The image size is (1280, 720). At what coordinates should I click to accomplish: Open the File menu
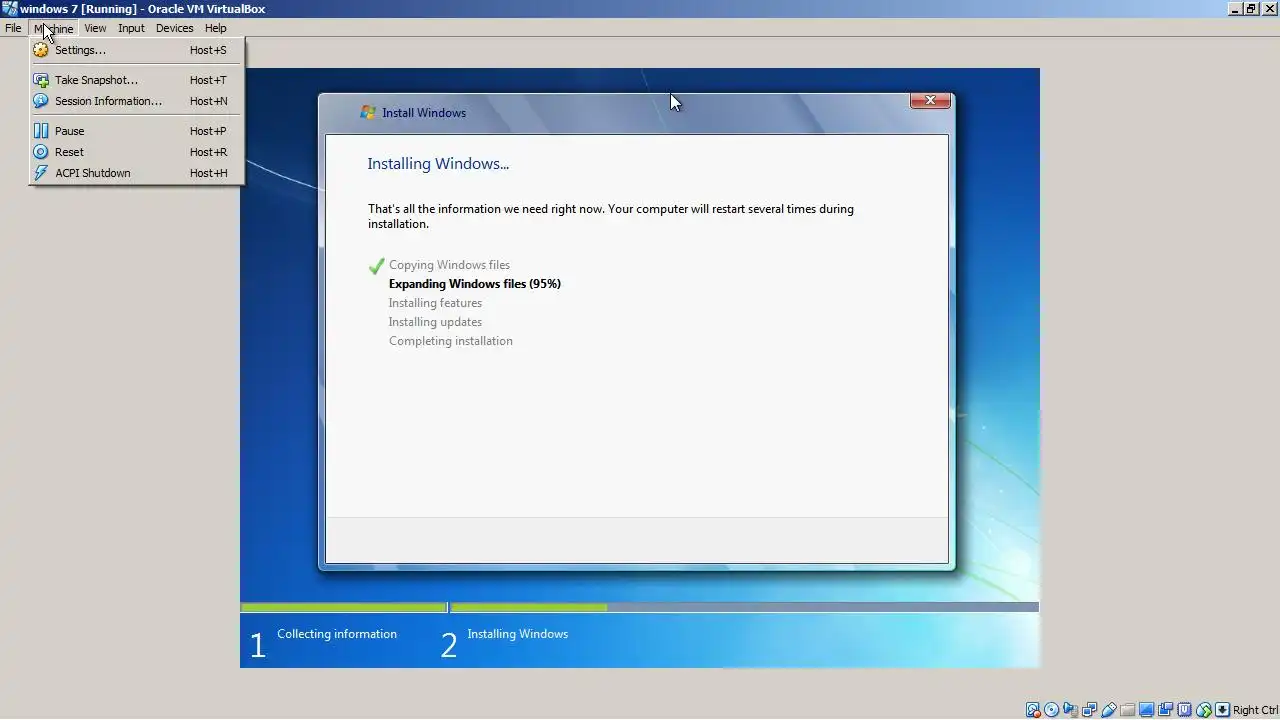coord(13,28)
